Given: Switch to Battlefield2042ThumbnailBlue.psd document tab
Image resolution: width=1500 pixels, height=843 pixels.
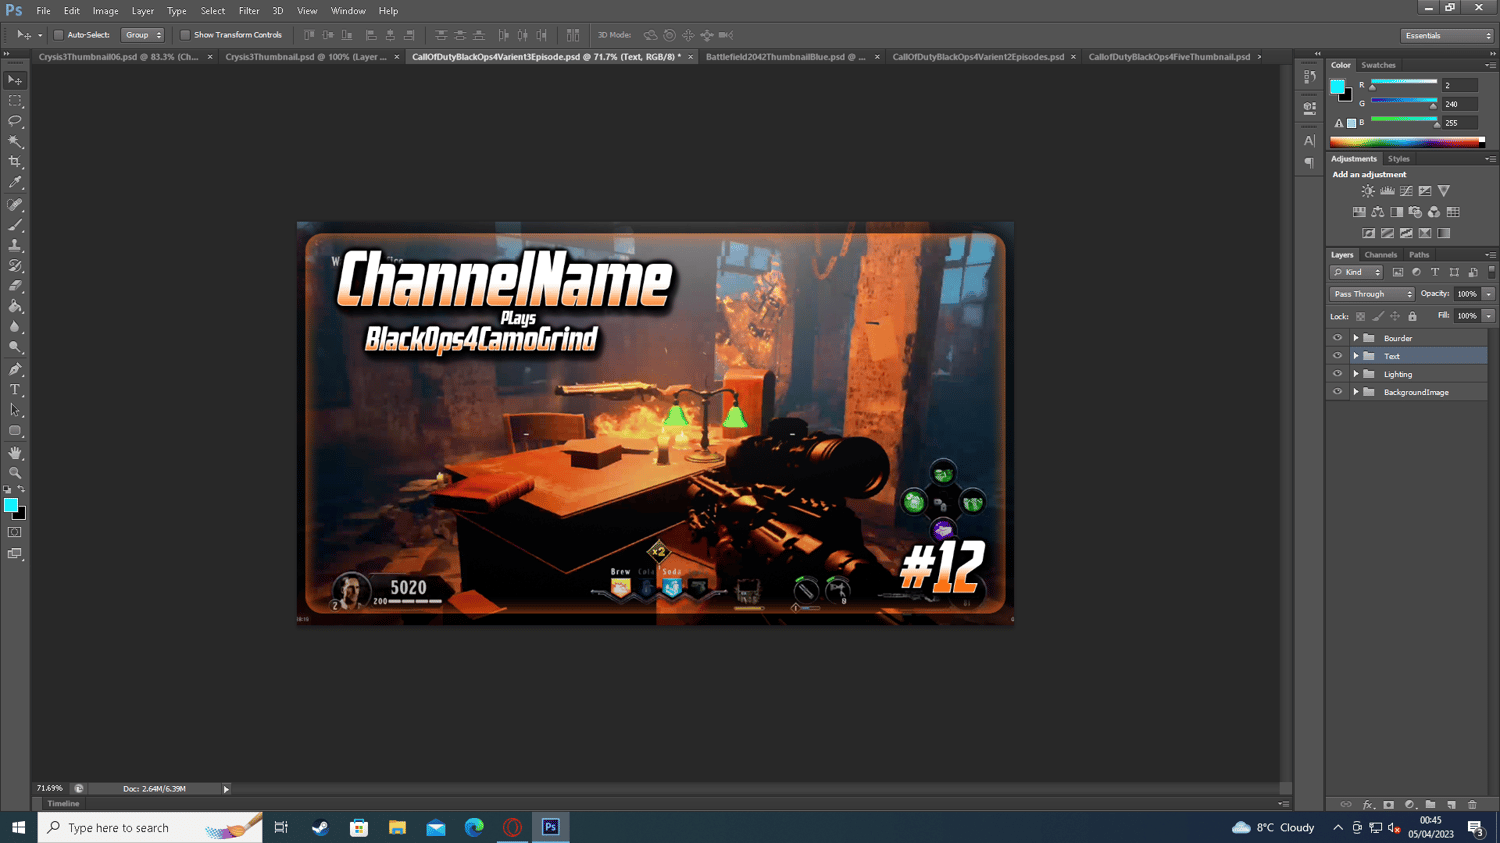Looking at the screenshot, I should coord(786,57).
